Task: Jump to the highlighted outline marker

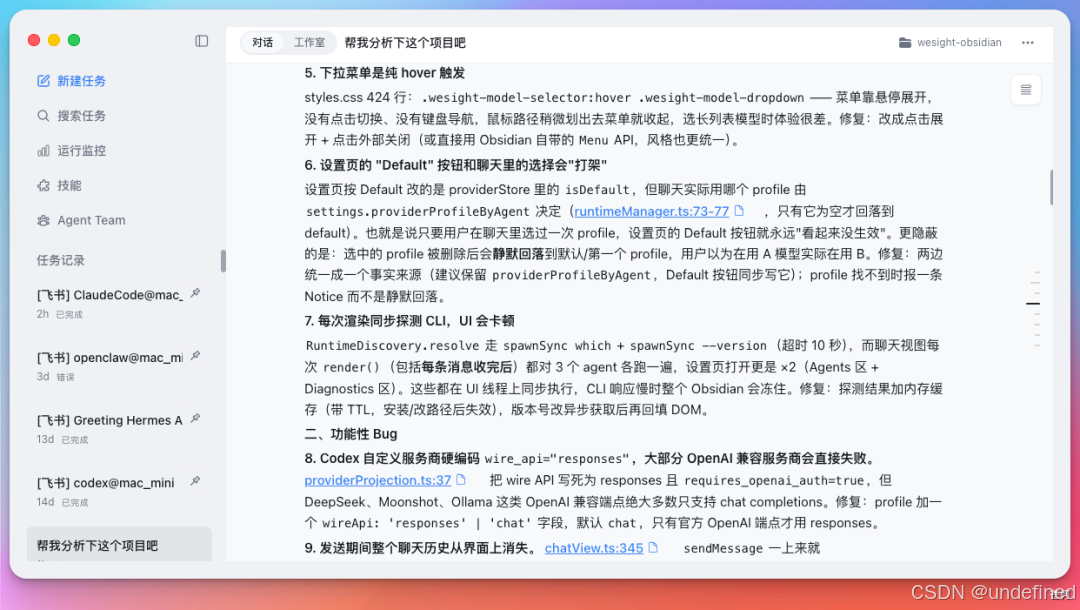Action: pyautogui.click(x=1032, y=303)
